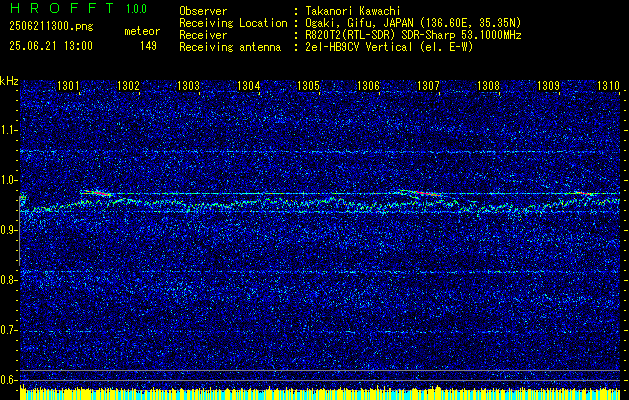Click the 0.7 kHz axis label
The height and width of the screenshot is (400, 629).
pos(7,330)
